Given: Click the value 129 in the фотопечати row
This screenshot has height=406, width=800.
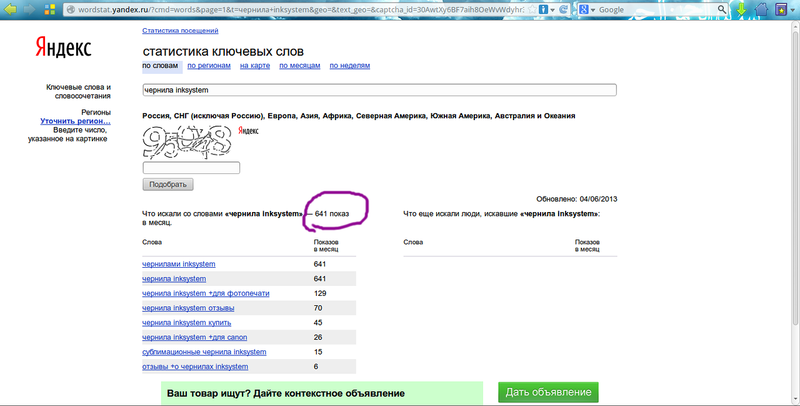Looking at the screenshot, I should pyautogui.click(x=320, y=294).
